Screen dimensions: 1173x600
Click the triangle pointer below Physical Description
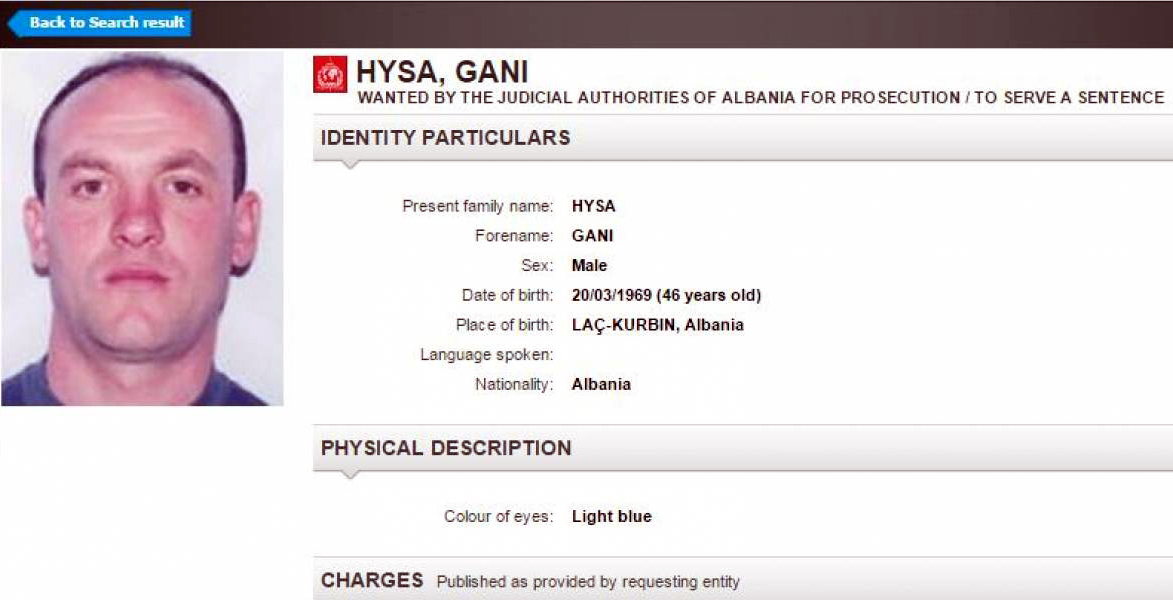(349, 474)
